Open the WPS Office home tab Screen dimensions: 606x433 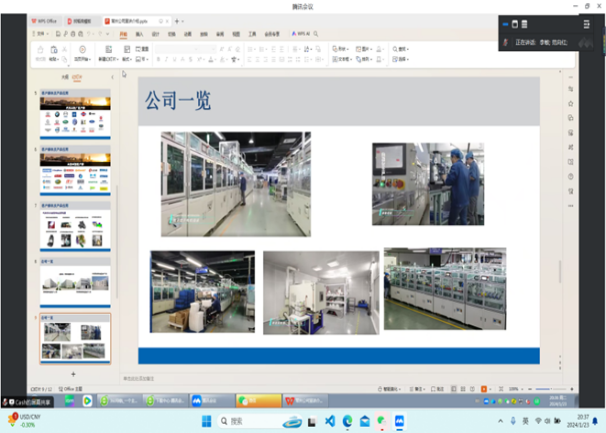pos(45,20)
